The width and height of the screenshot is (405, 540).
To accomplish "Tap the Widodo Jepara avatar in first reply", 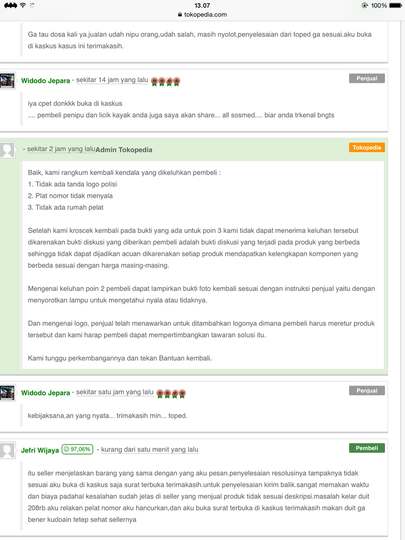I will (x=7, y=81).
